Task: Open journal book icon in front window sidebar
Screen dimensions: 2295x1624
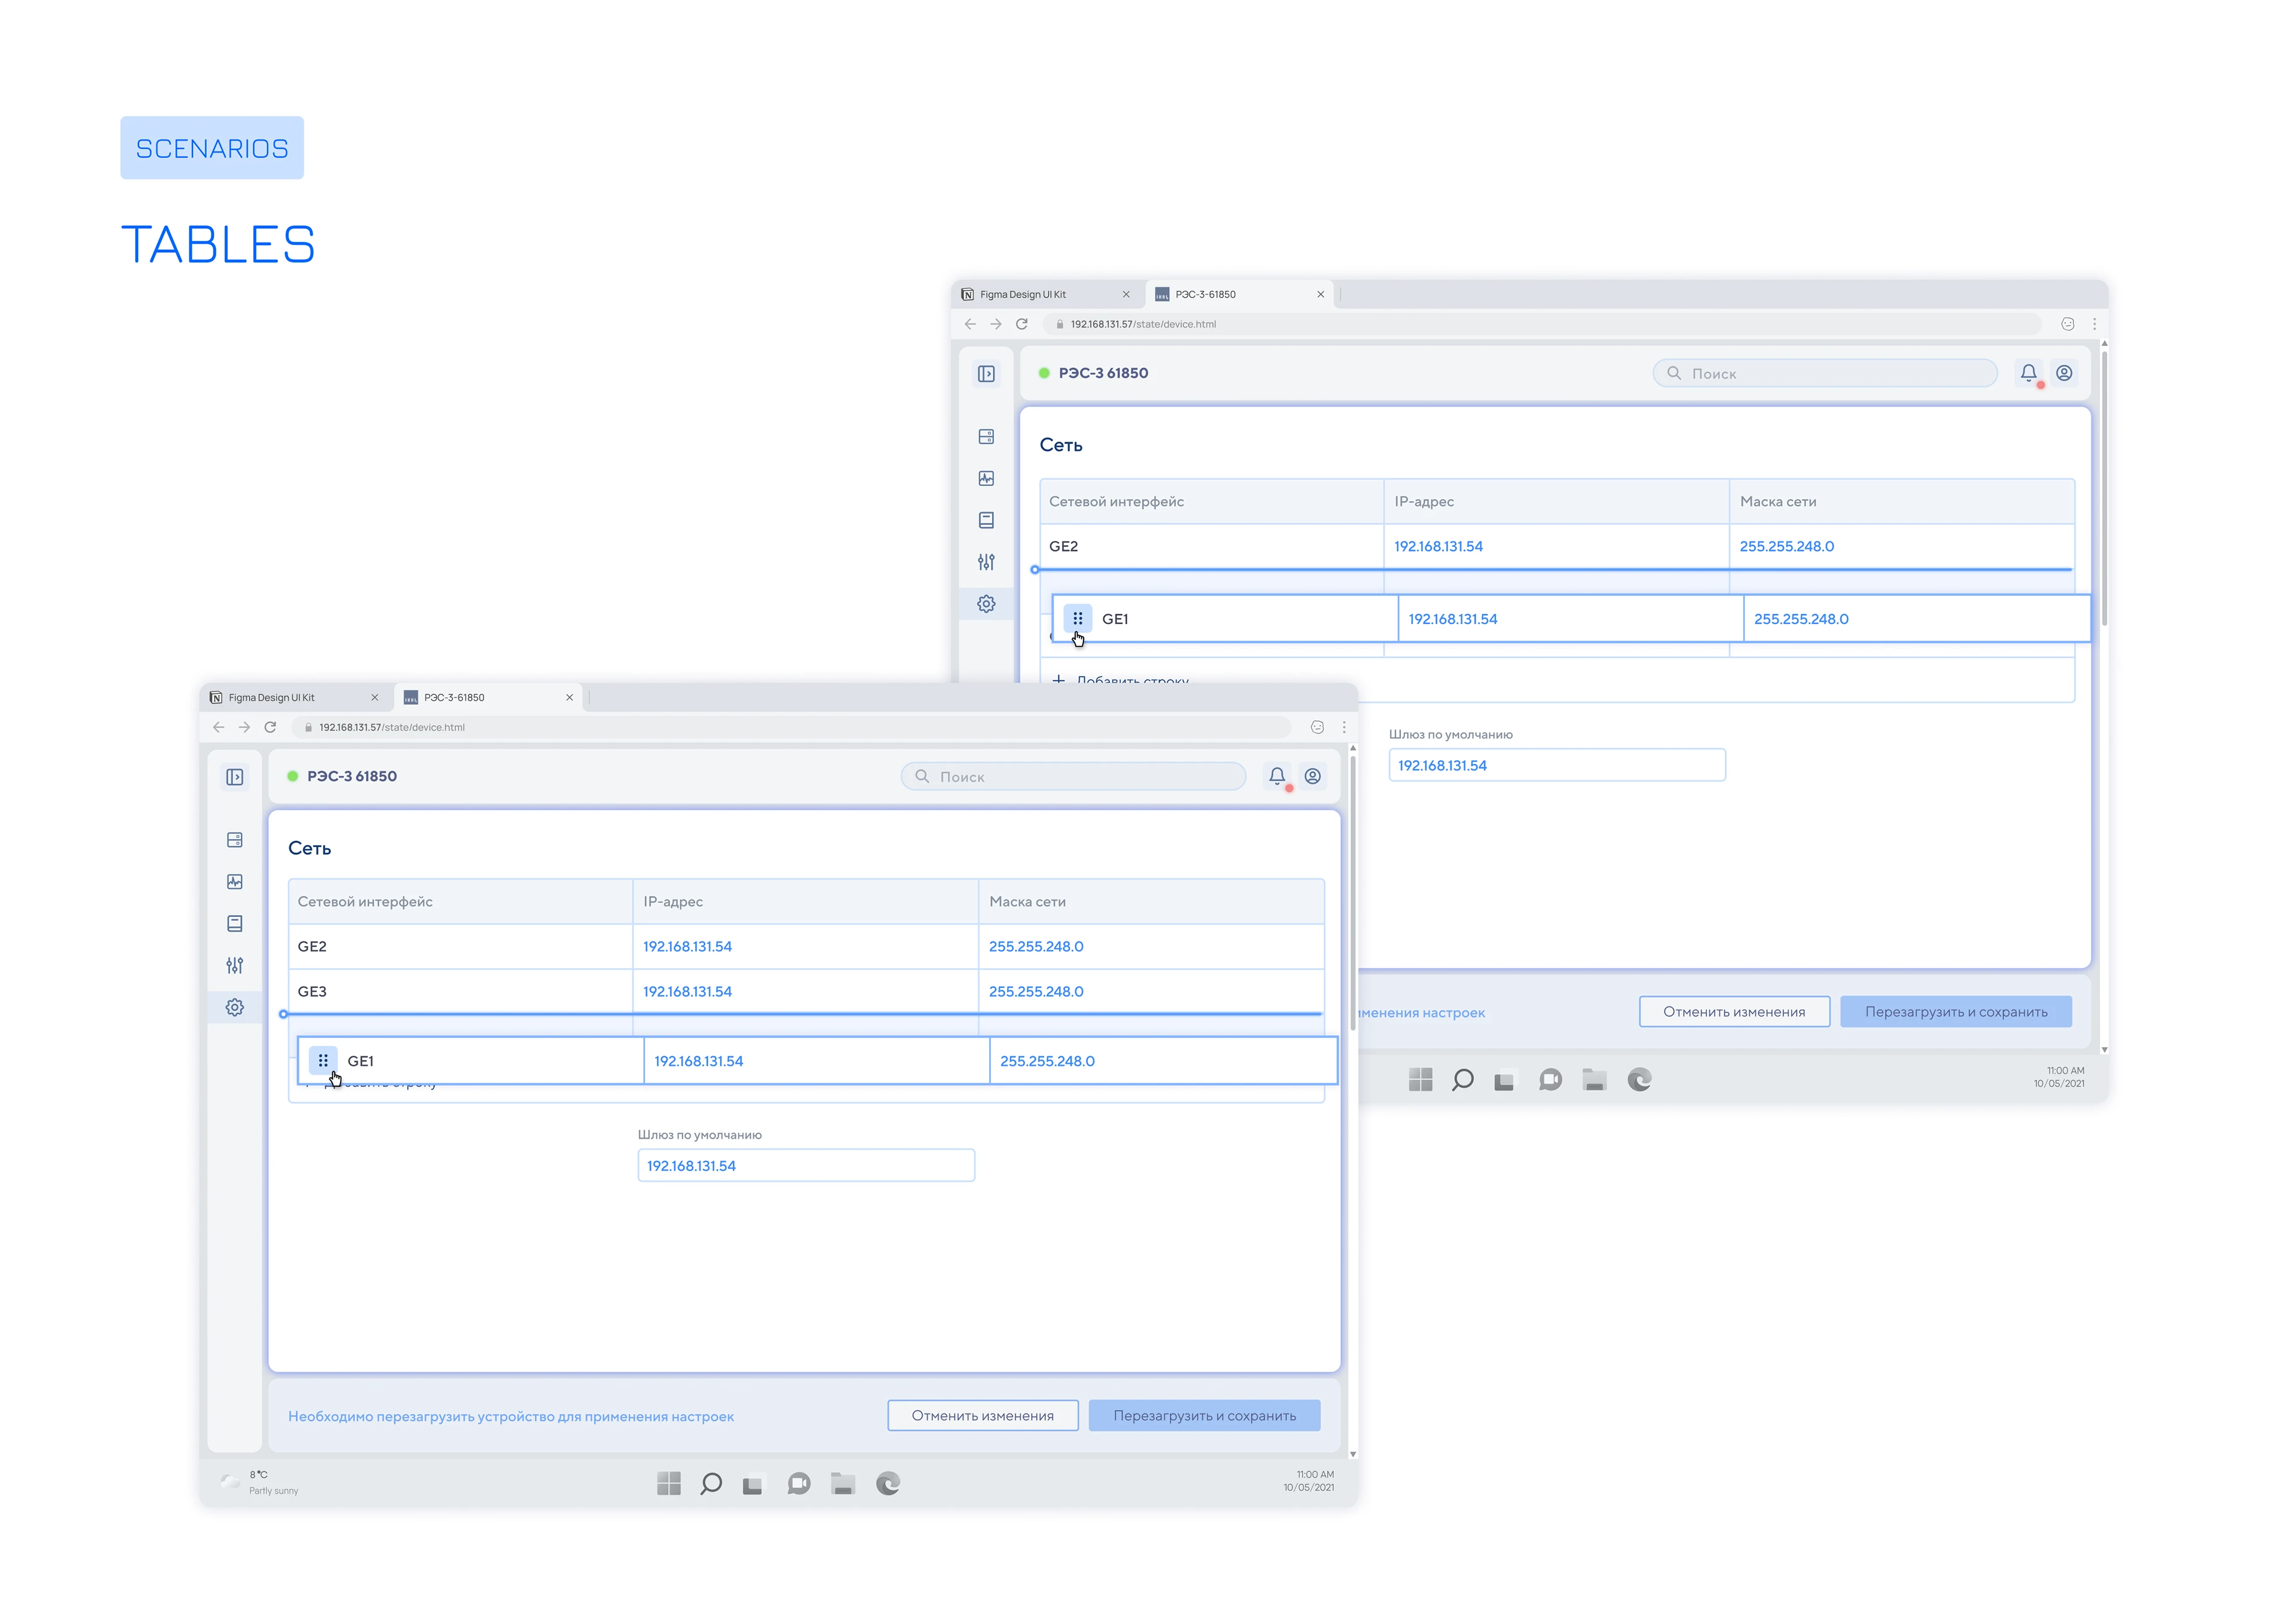Action: coord(235,924)
